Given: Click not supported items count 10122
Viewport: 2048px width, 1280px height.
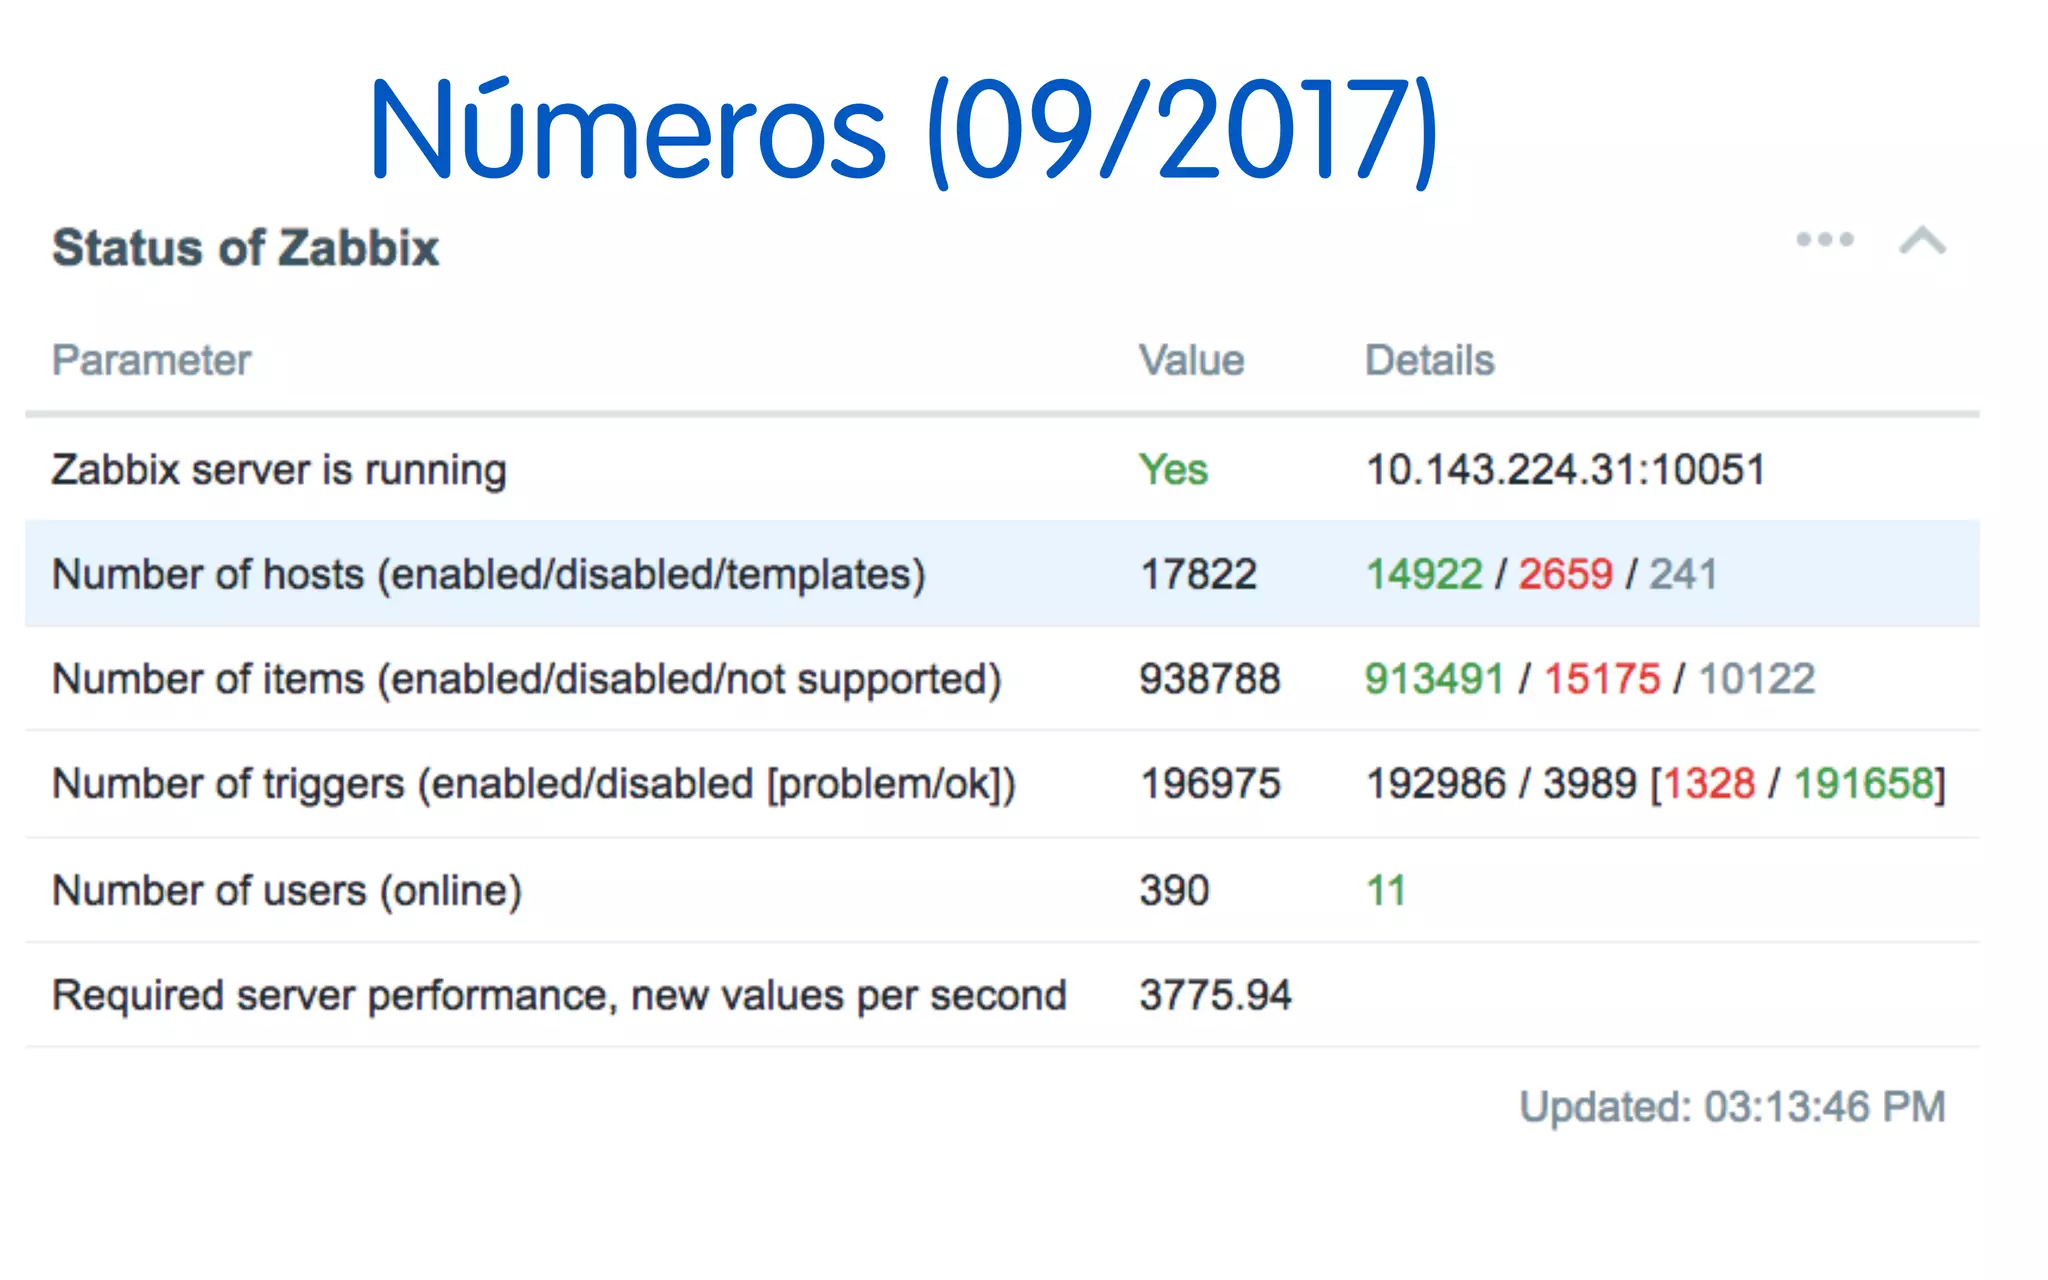Looking at the screenshot, I should coord(1756,680).
